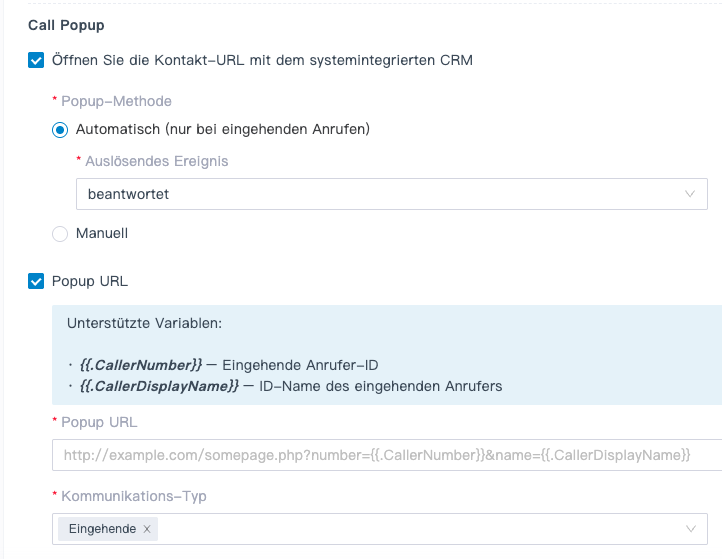
Task: Open the beantwortet dropdown selection
Action: pyautogui.click(x=380, y=194)
